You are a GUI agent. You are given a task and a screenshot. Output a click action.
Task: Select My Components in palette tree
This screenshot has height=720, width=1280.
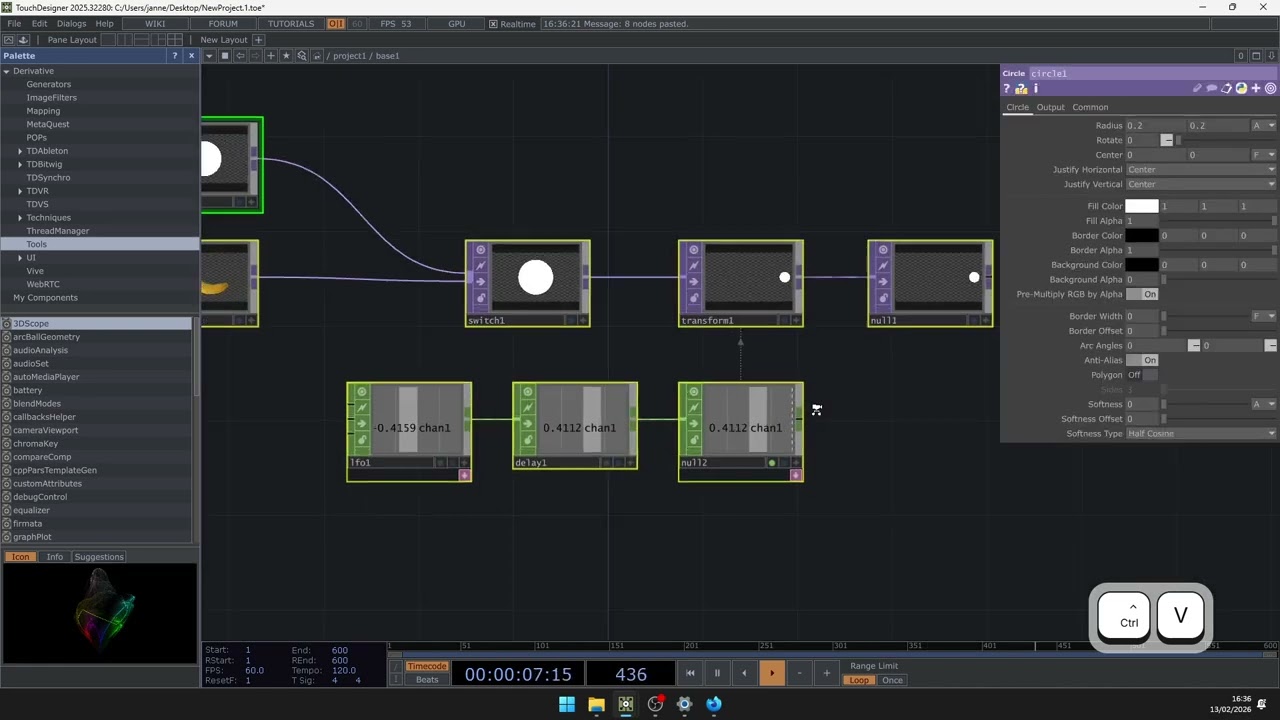(x=45, y=298)
